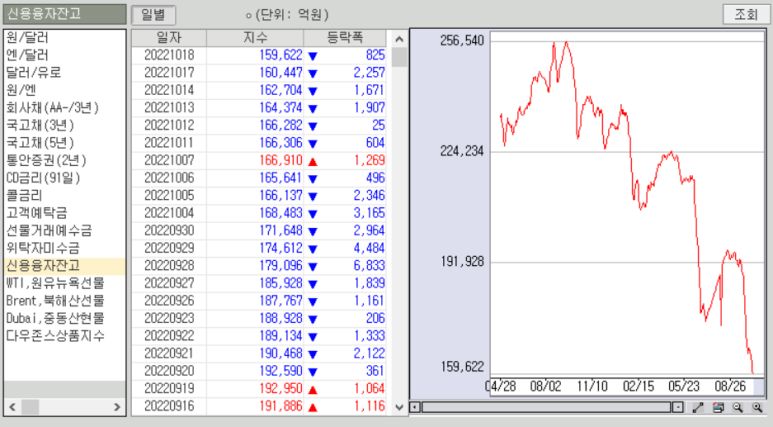Screen dimensions: 773x427
Task: Click the 신용융자잔고 title label at top
Action: (x=65, y=14)
